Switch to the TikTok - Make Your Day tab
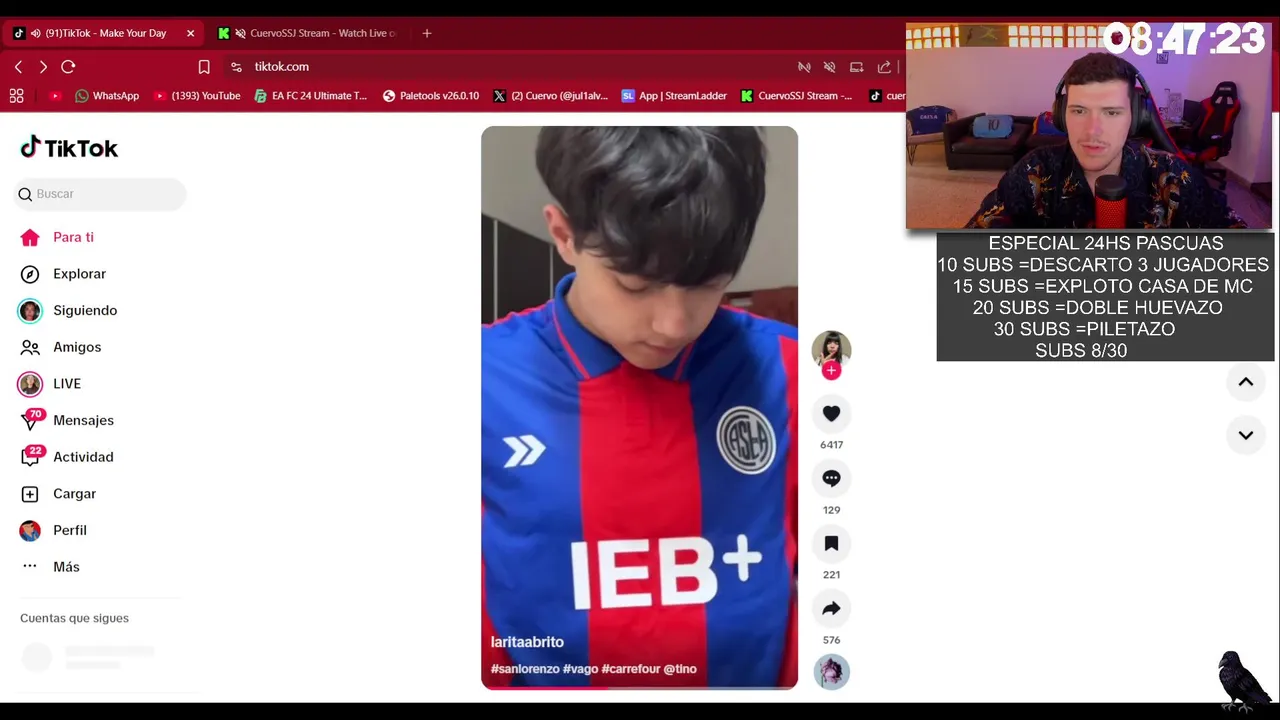Screen dimensions: 1280x720 (105, 33)
